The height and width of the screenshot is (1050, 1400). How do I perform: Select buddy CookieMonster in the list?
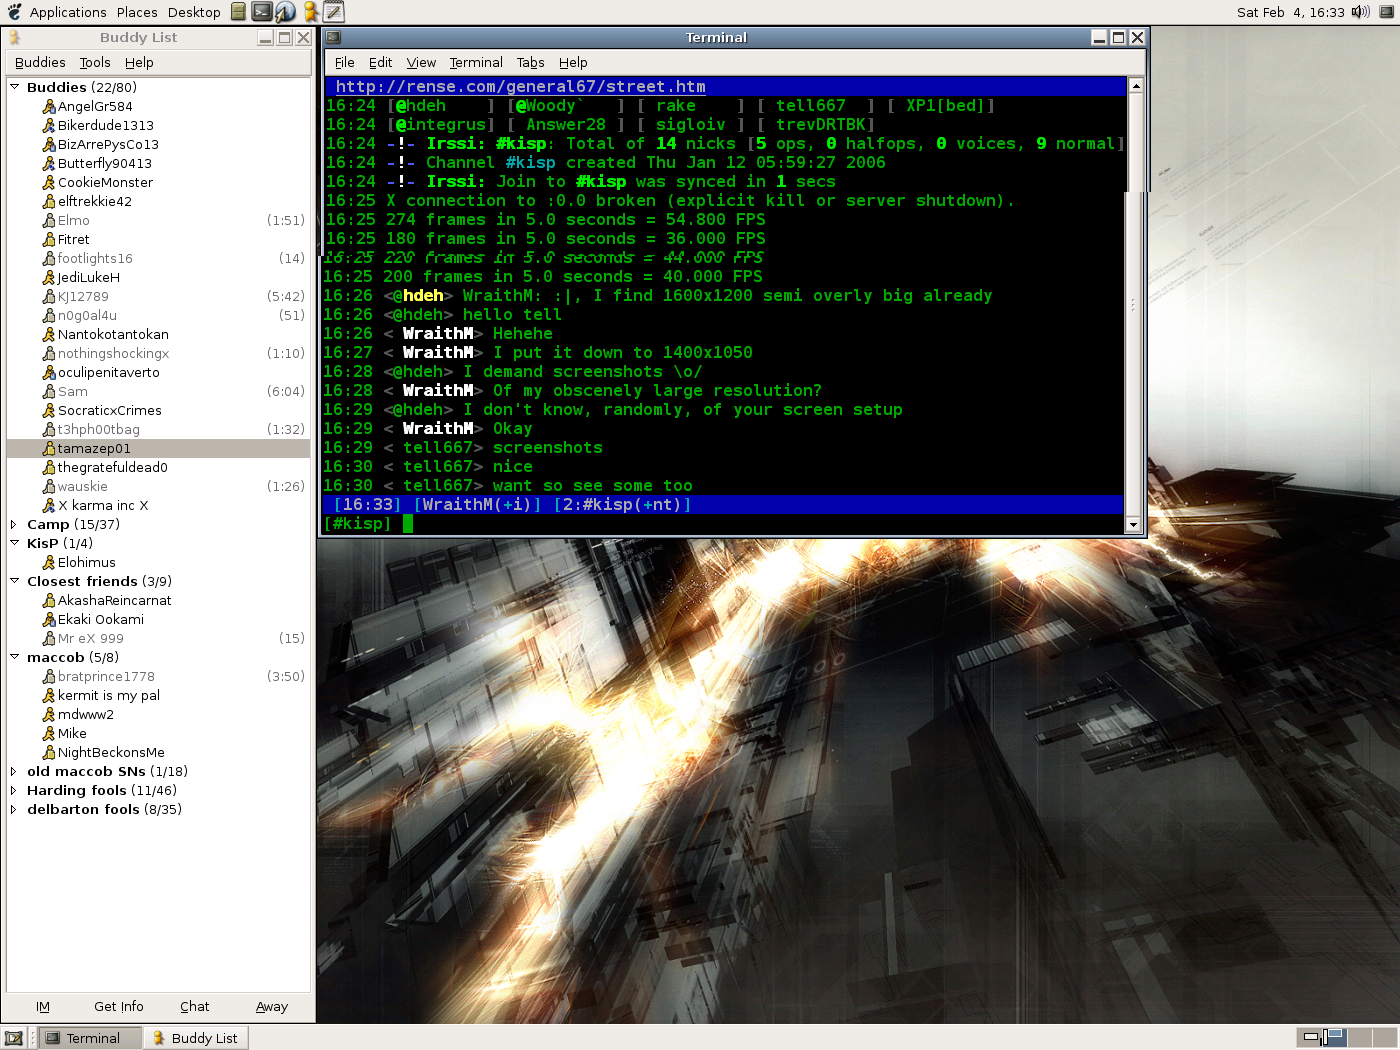pos(105,182)
